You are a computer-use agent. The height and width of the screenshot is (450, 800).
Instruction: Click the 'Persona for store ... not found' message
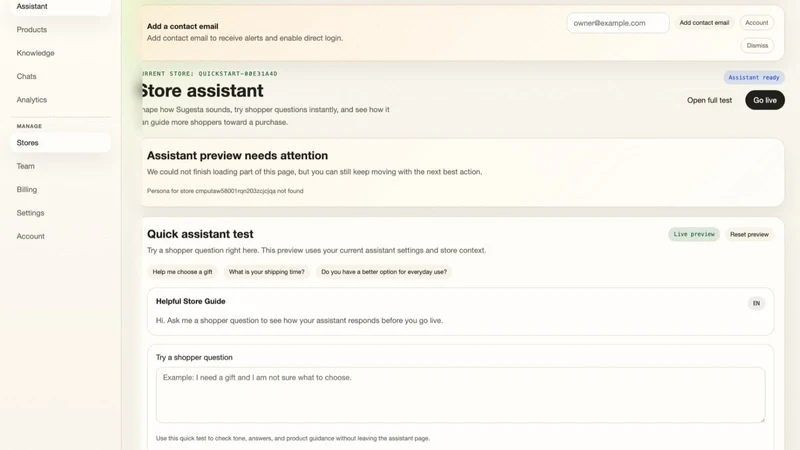pos(225,191)
